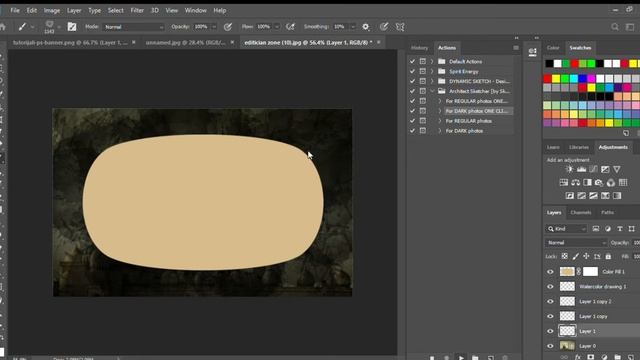Open the layer Kind filter dropdown
Image resolution: width=640 pixels, height=360 pixels.
point(567,229)
